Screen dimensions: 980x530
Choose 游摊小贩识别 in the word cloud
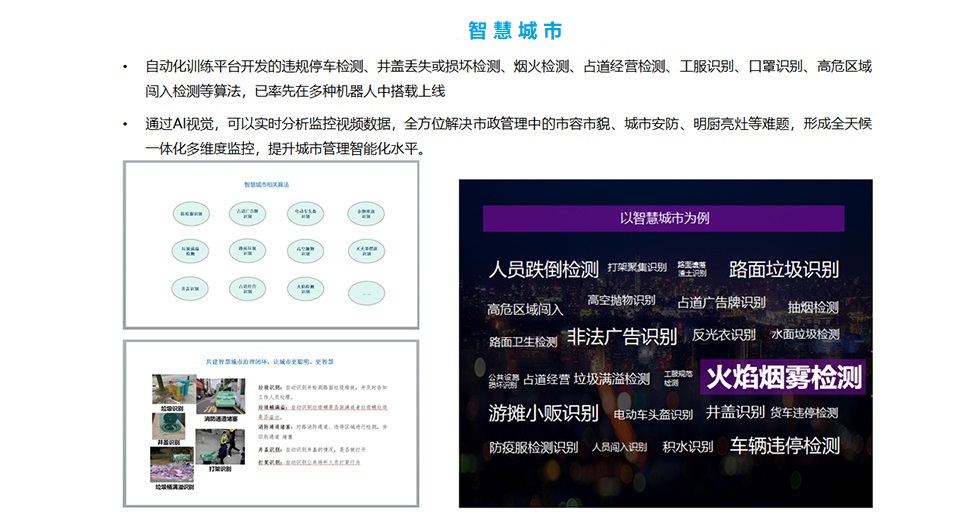coord(543,413)
